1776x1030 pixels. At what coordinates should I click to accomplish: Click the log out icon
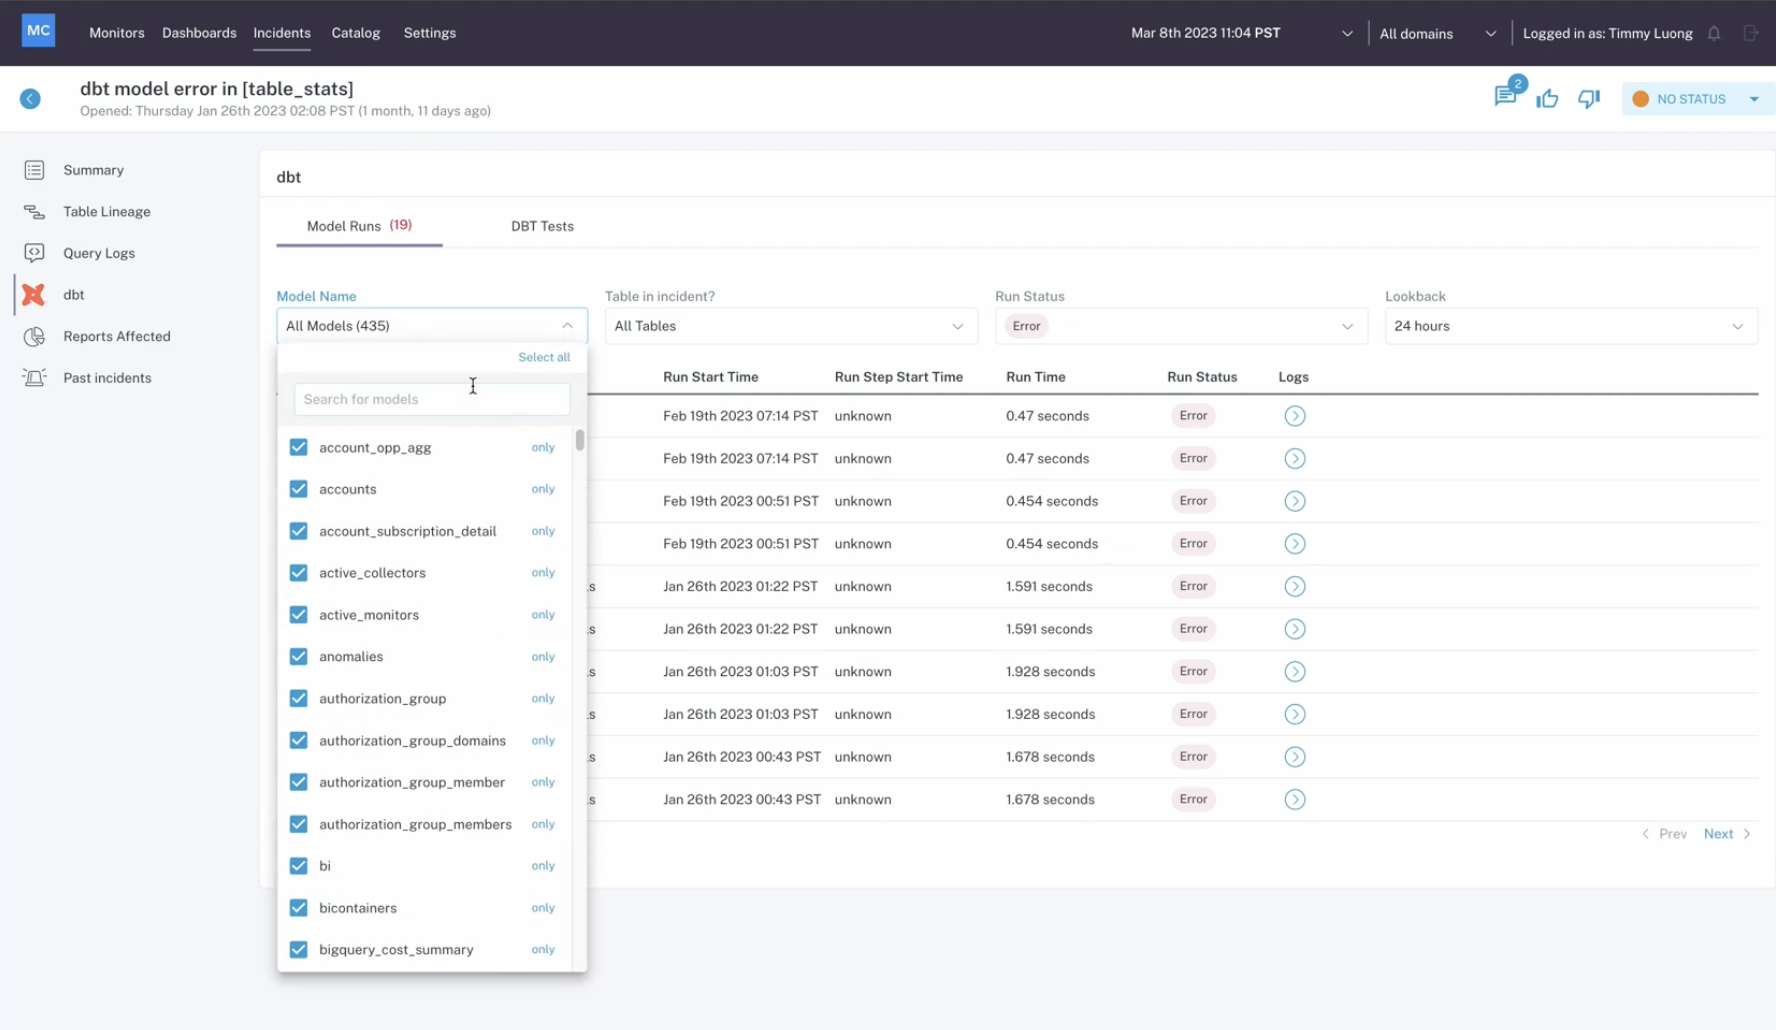[x=1750, y=33]
